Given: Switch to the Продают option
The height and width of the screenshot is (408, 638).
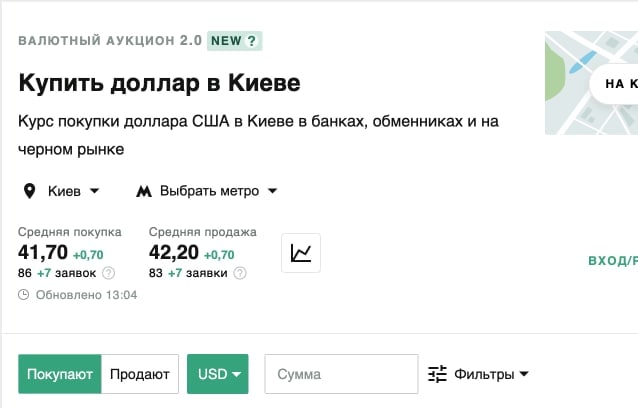Looking at the screenshot, I should point(140,374).
